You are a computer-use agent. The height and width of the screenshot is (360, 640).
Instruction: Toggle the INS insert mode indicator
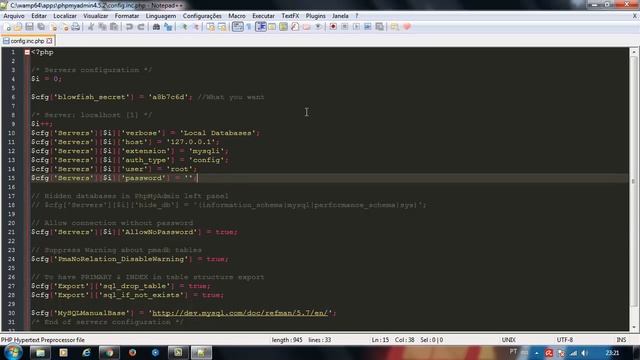tap(621, 340)
